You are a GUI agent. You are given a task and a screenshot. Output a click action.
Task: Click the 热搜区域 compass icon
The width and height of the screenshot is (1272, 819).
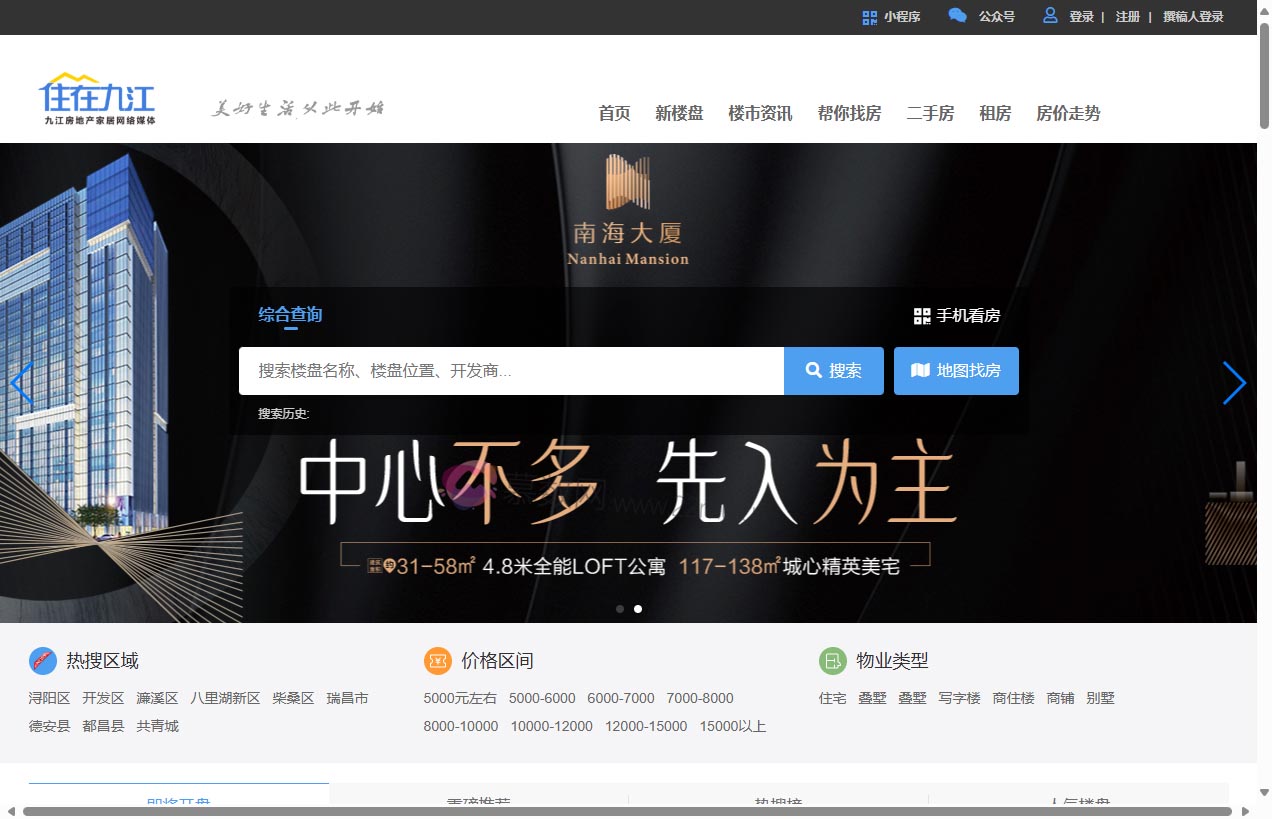click(42, 661)
